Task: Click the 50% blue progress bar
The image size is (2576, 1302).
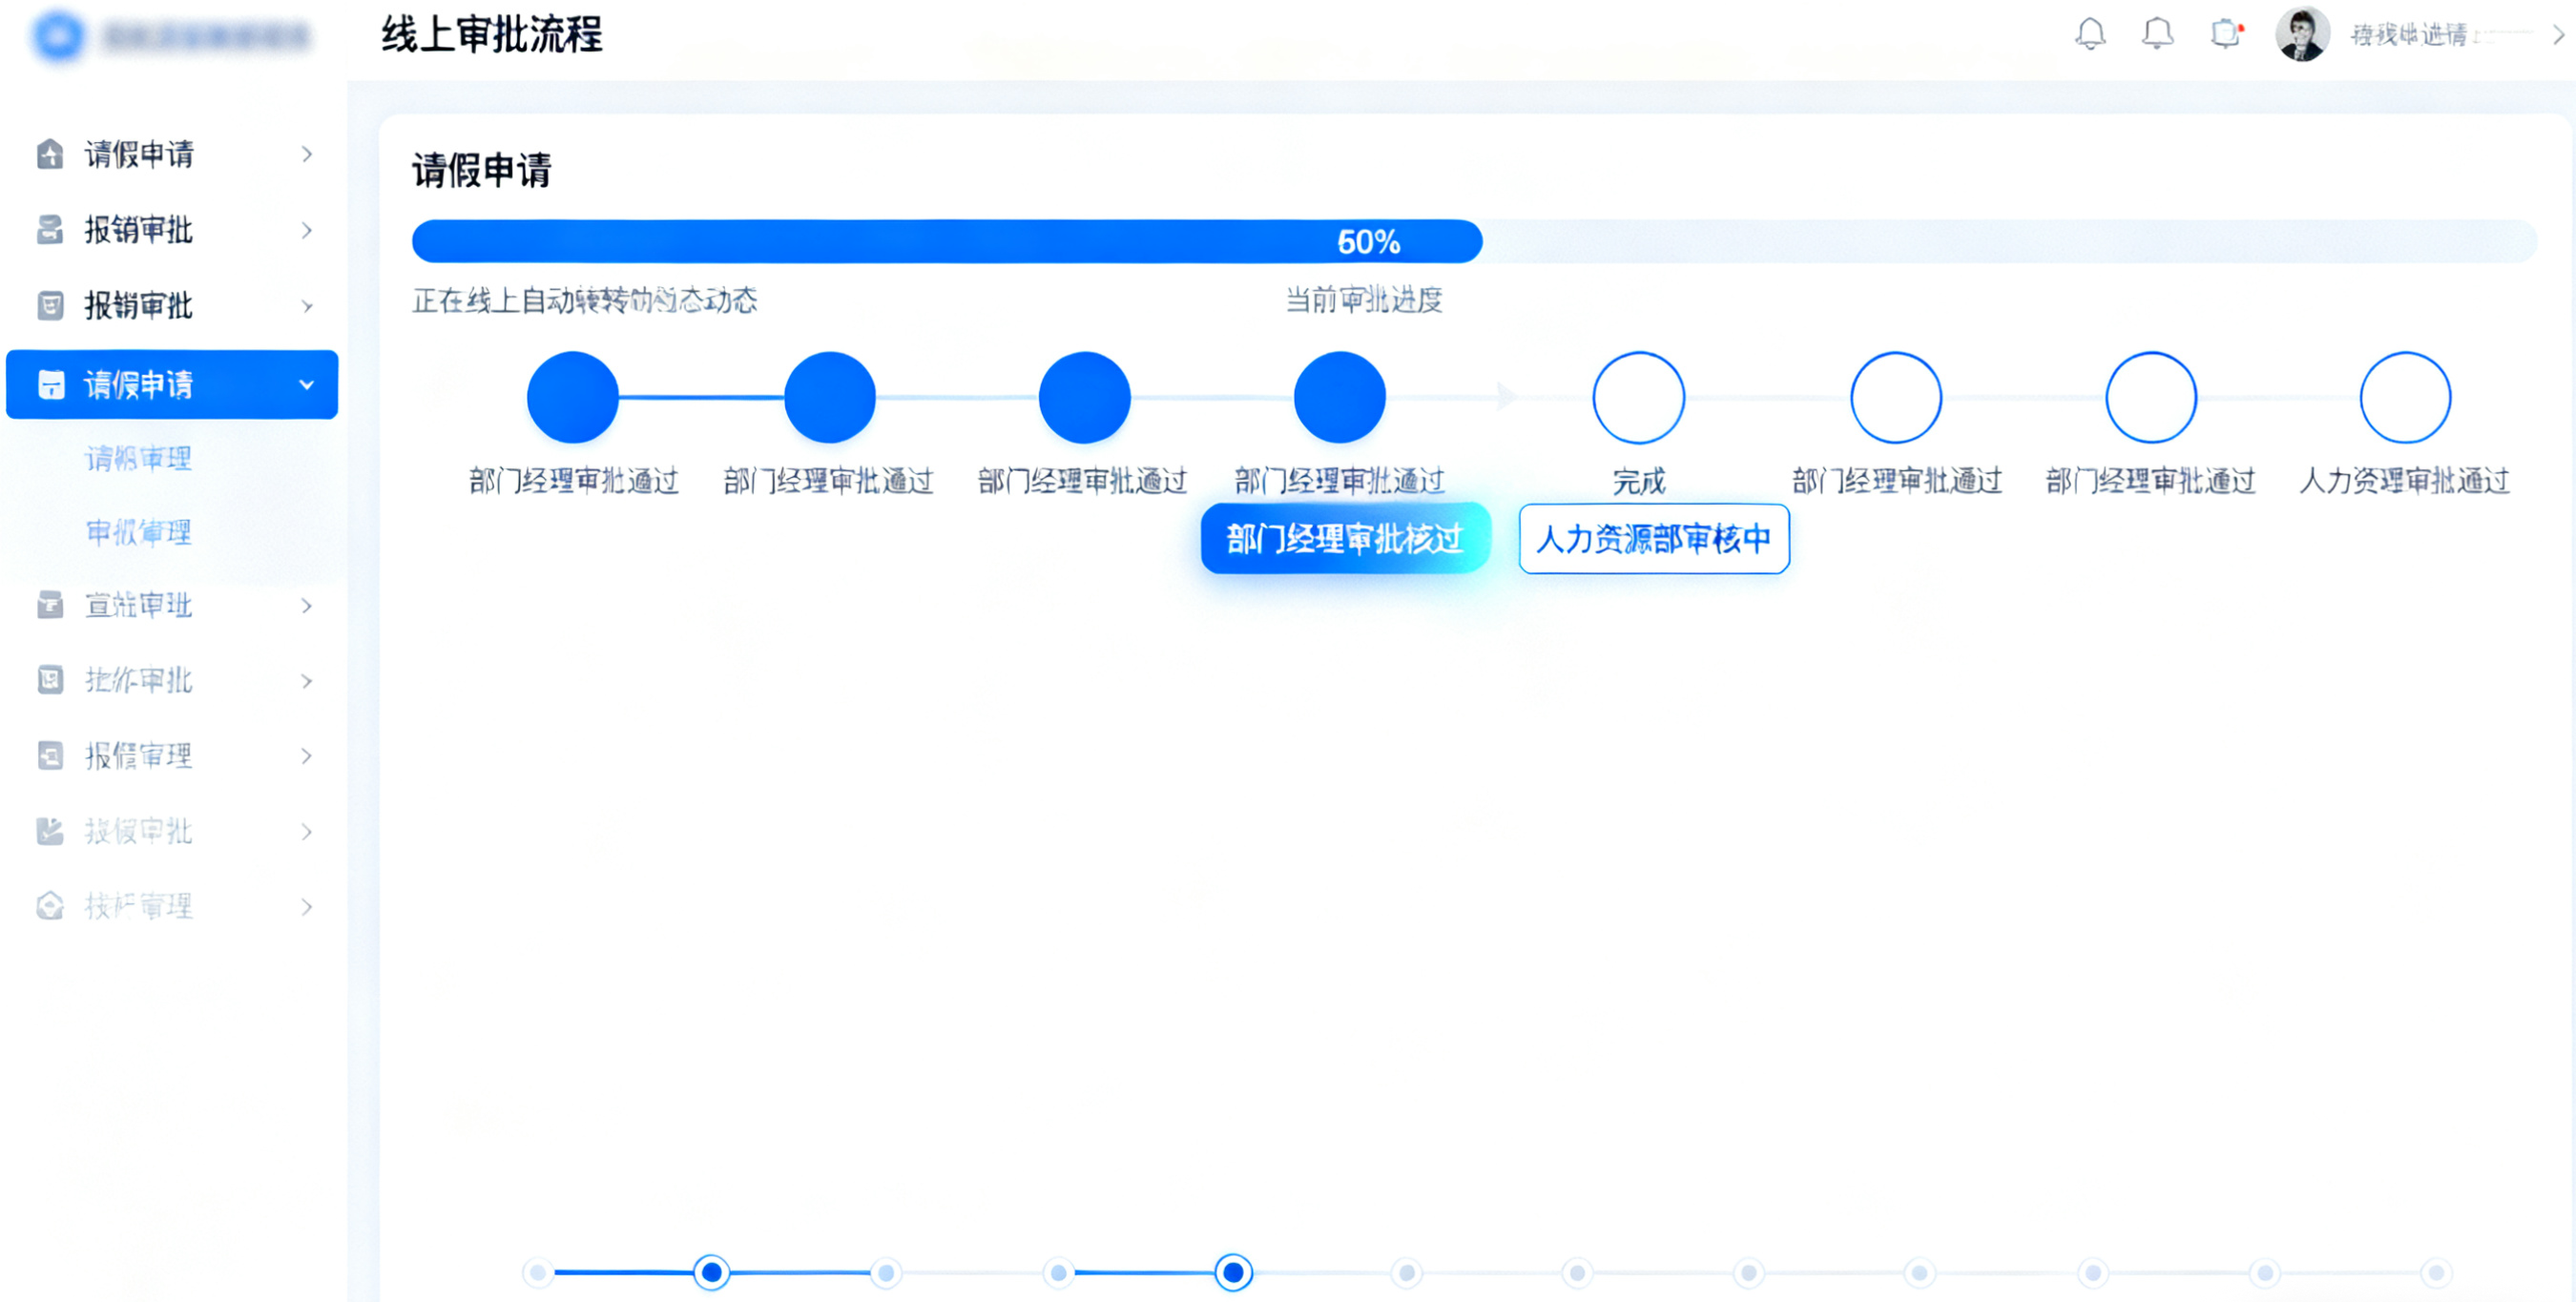Action: (x=946, y=241)
